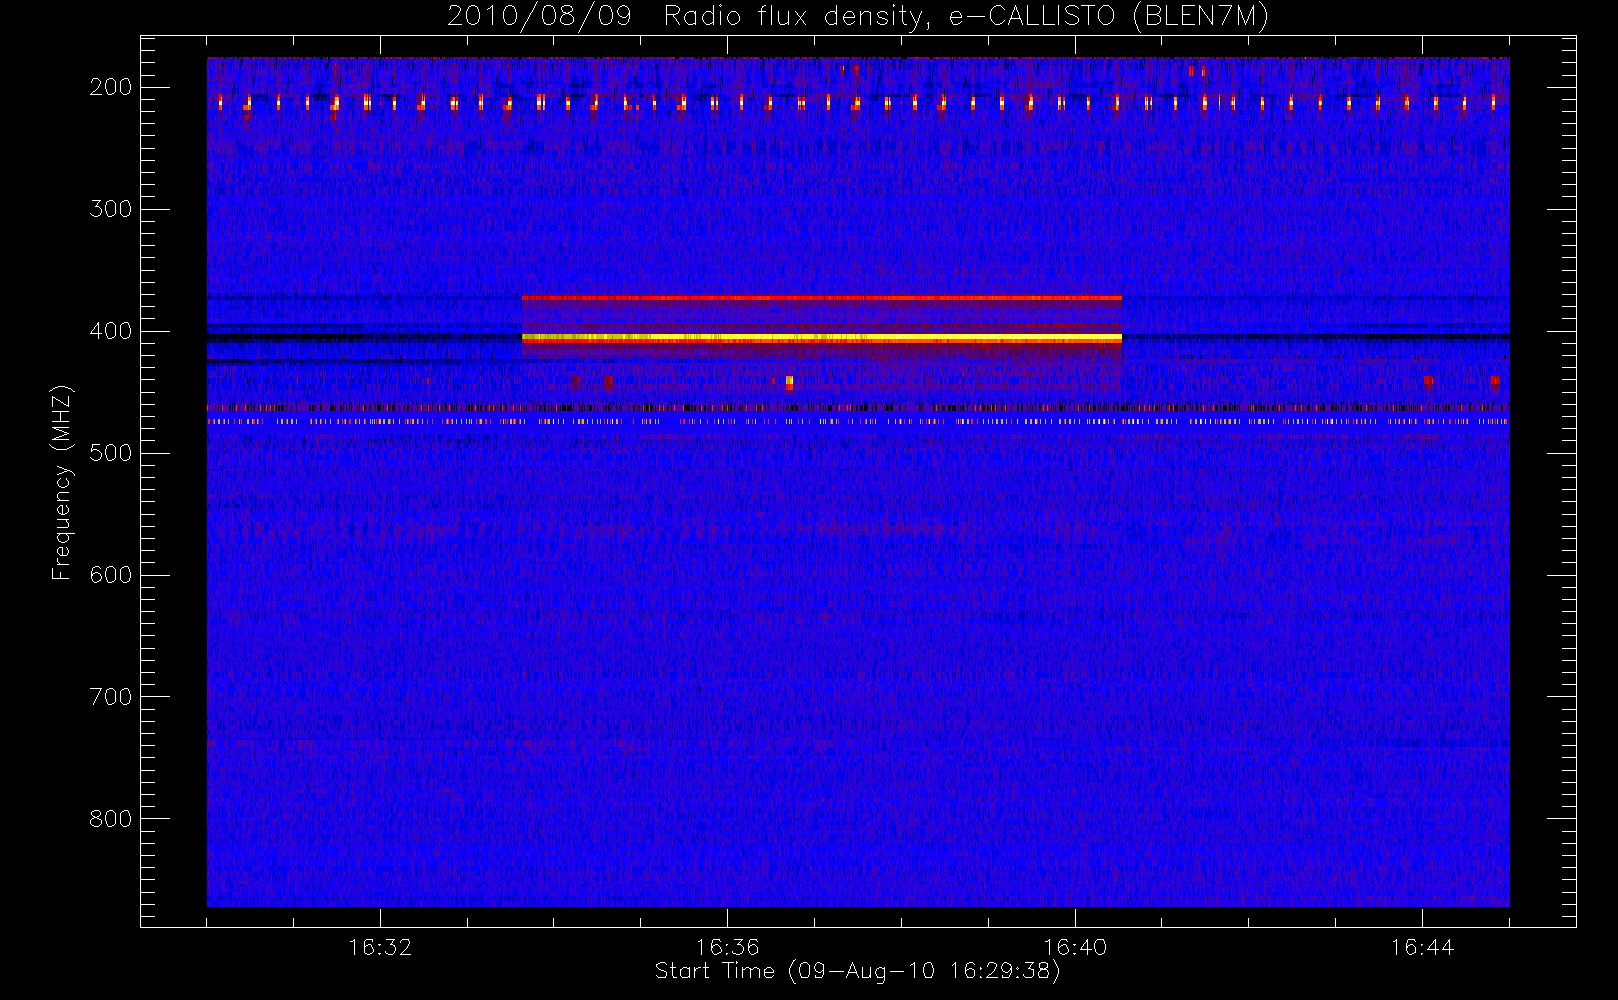Click the 'Start Time (09-Aug-10 16:29:38)' label
Viewport: 1618px width, 1000px height.
[x=857, y=971]
